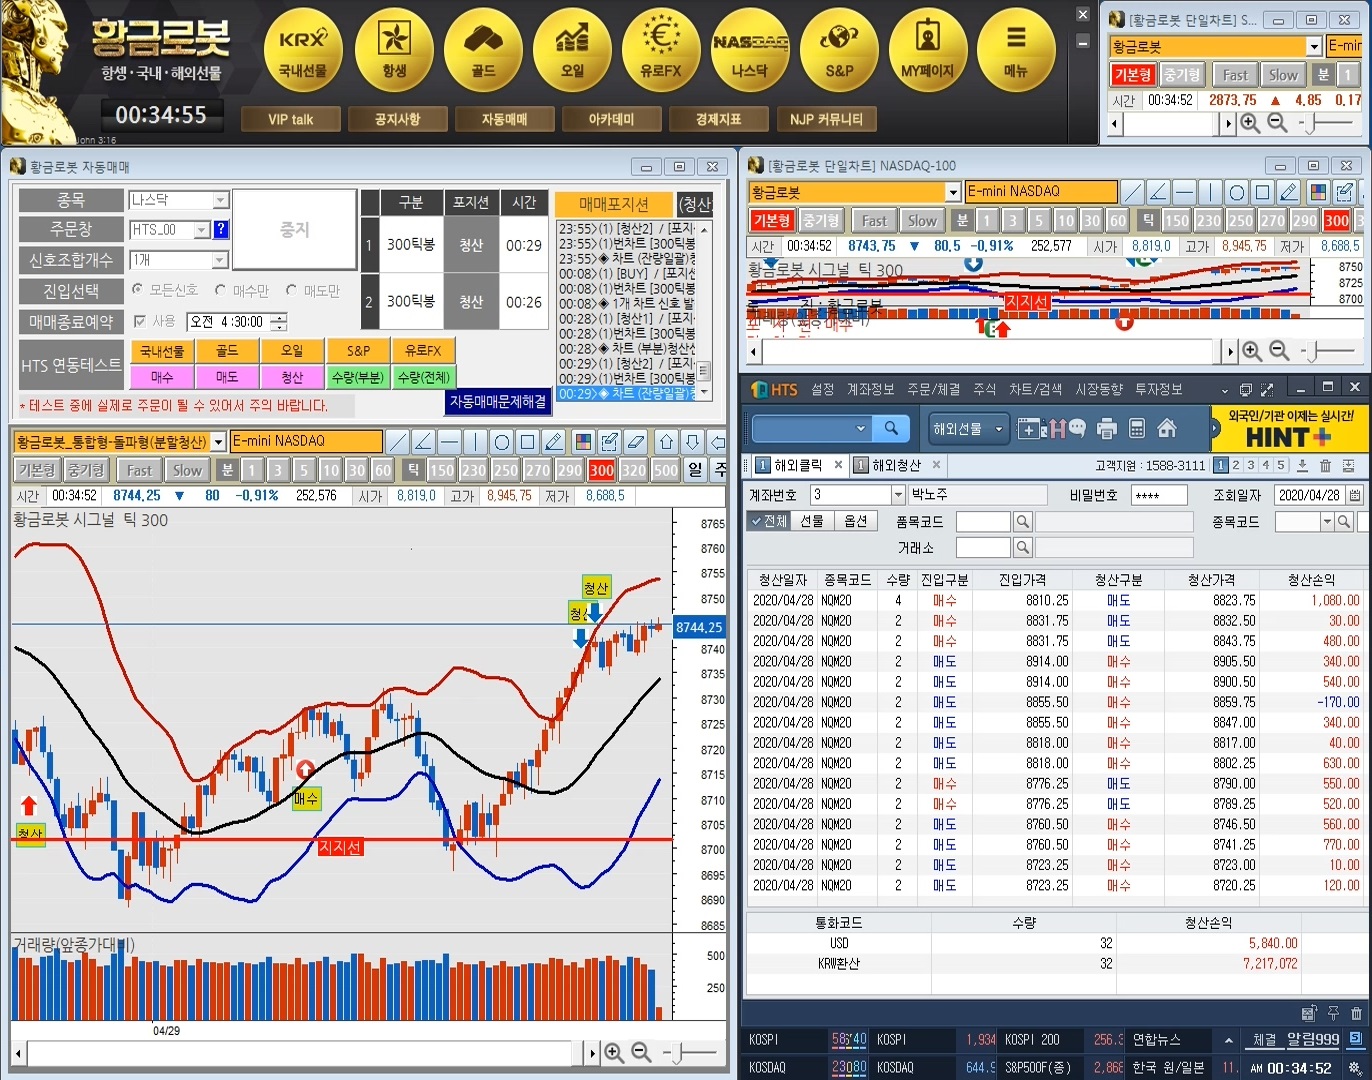The width and height of the screenshot is (1372, 1080).
Task: Click 공지사항 button
Action: 397,119
